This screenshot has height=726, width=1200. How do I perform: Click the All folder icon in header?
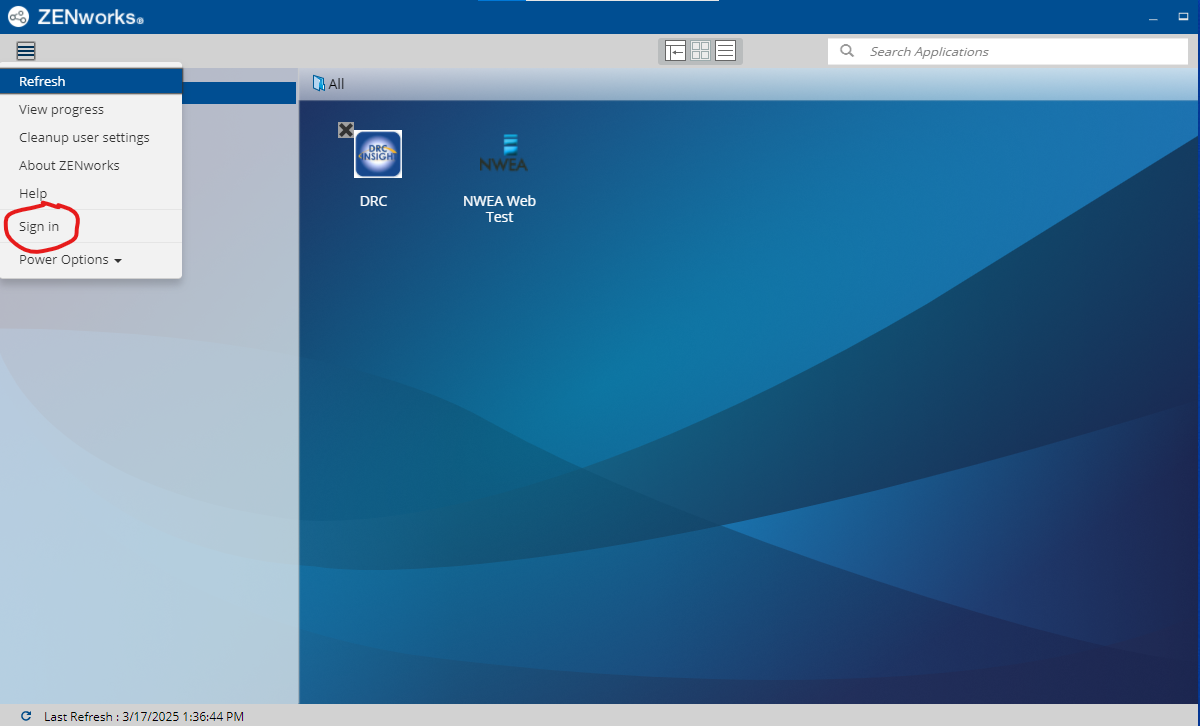pyautogui.click(x=319, y=84)
